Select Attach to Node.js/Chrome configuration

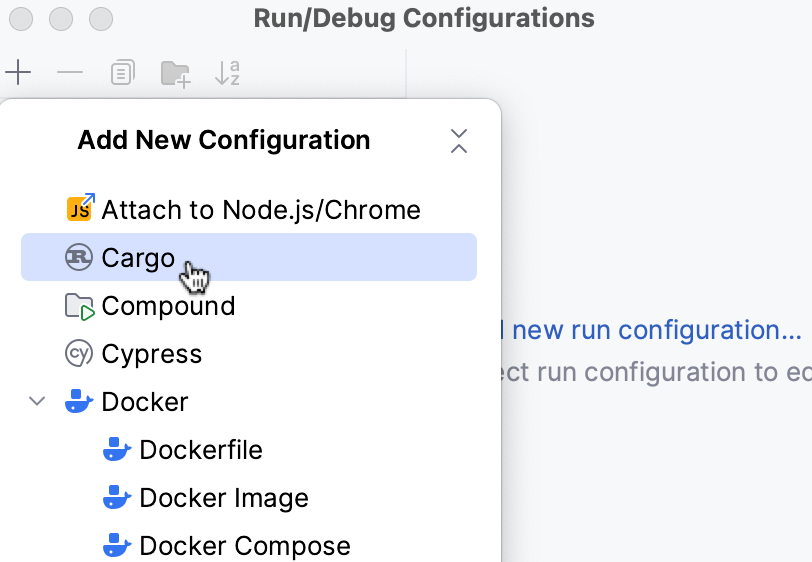coord(260,210)
